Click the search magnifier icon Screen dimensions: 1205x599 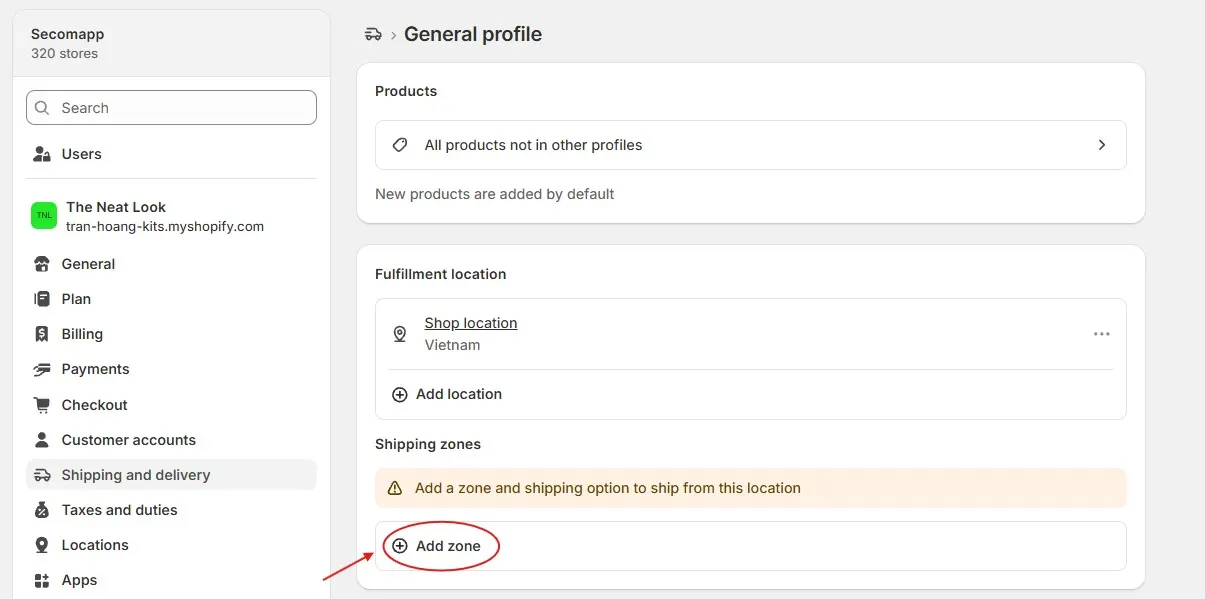42,108
